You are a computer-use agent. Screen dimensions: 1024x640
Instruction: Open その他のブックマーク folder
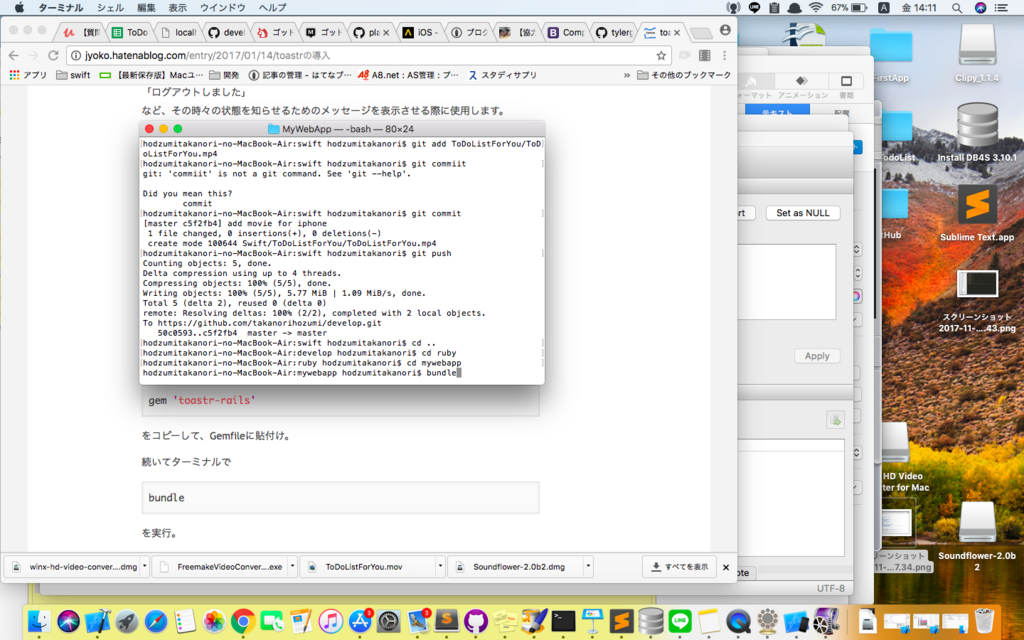coord(684,75)
